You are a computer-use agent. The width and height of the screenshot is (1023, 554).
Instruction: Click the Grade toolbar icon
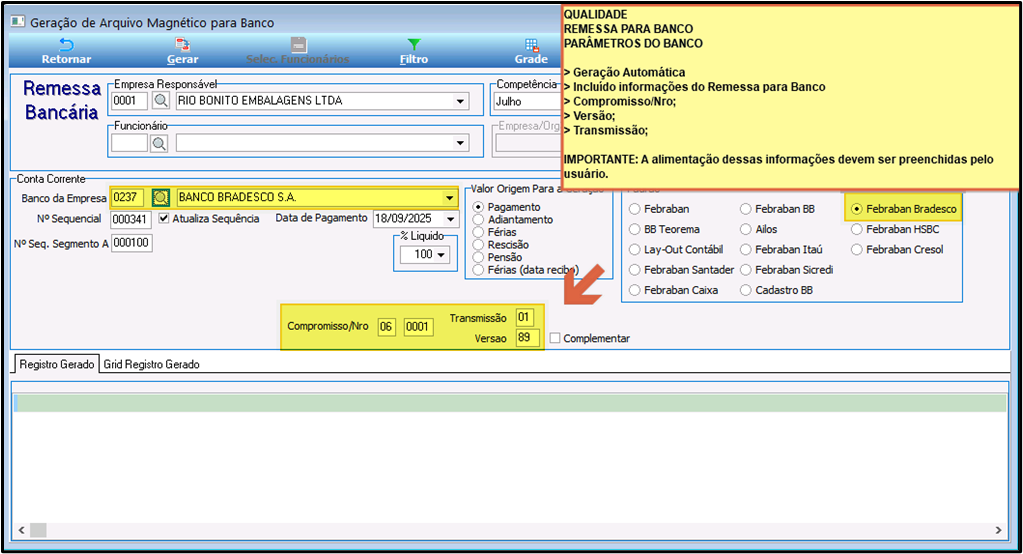tap(531, 45)
